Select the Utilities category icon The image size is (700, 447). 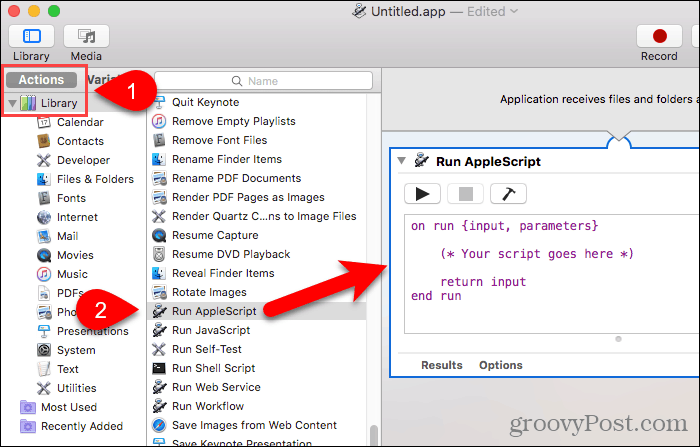[x=44, y=388]
